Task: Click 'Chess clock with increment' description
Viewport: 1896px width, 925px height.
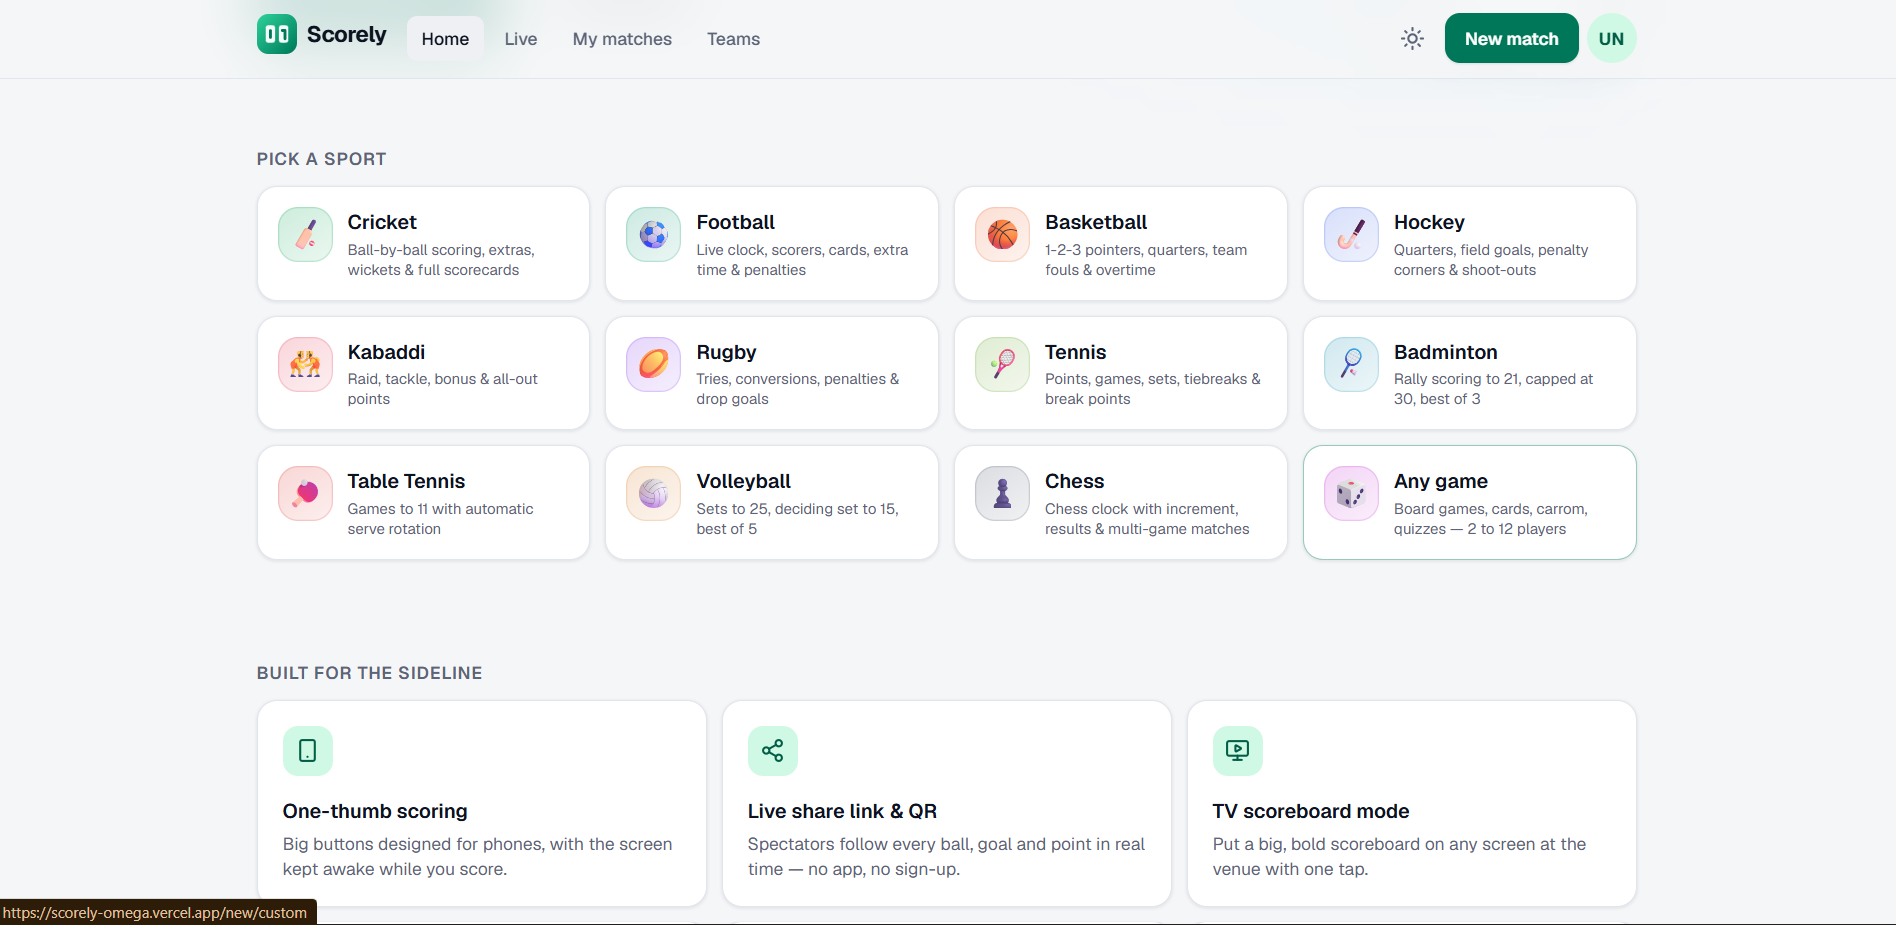Action: [x=1147, y=519]
